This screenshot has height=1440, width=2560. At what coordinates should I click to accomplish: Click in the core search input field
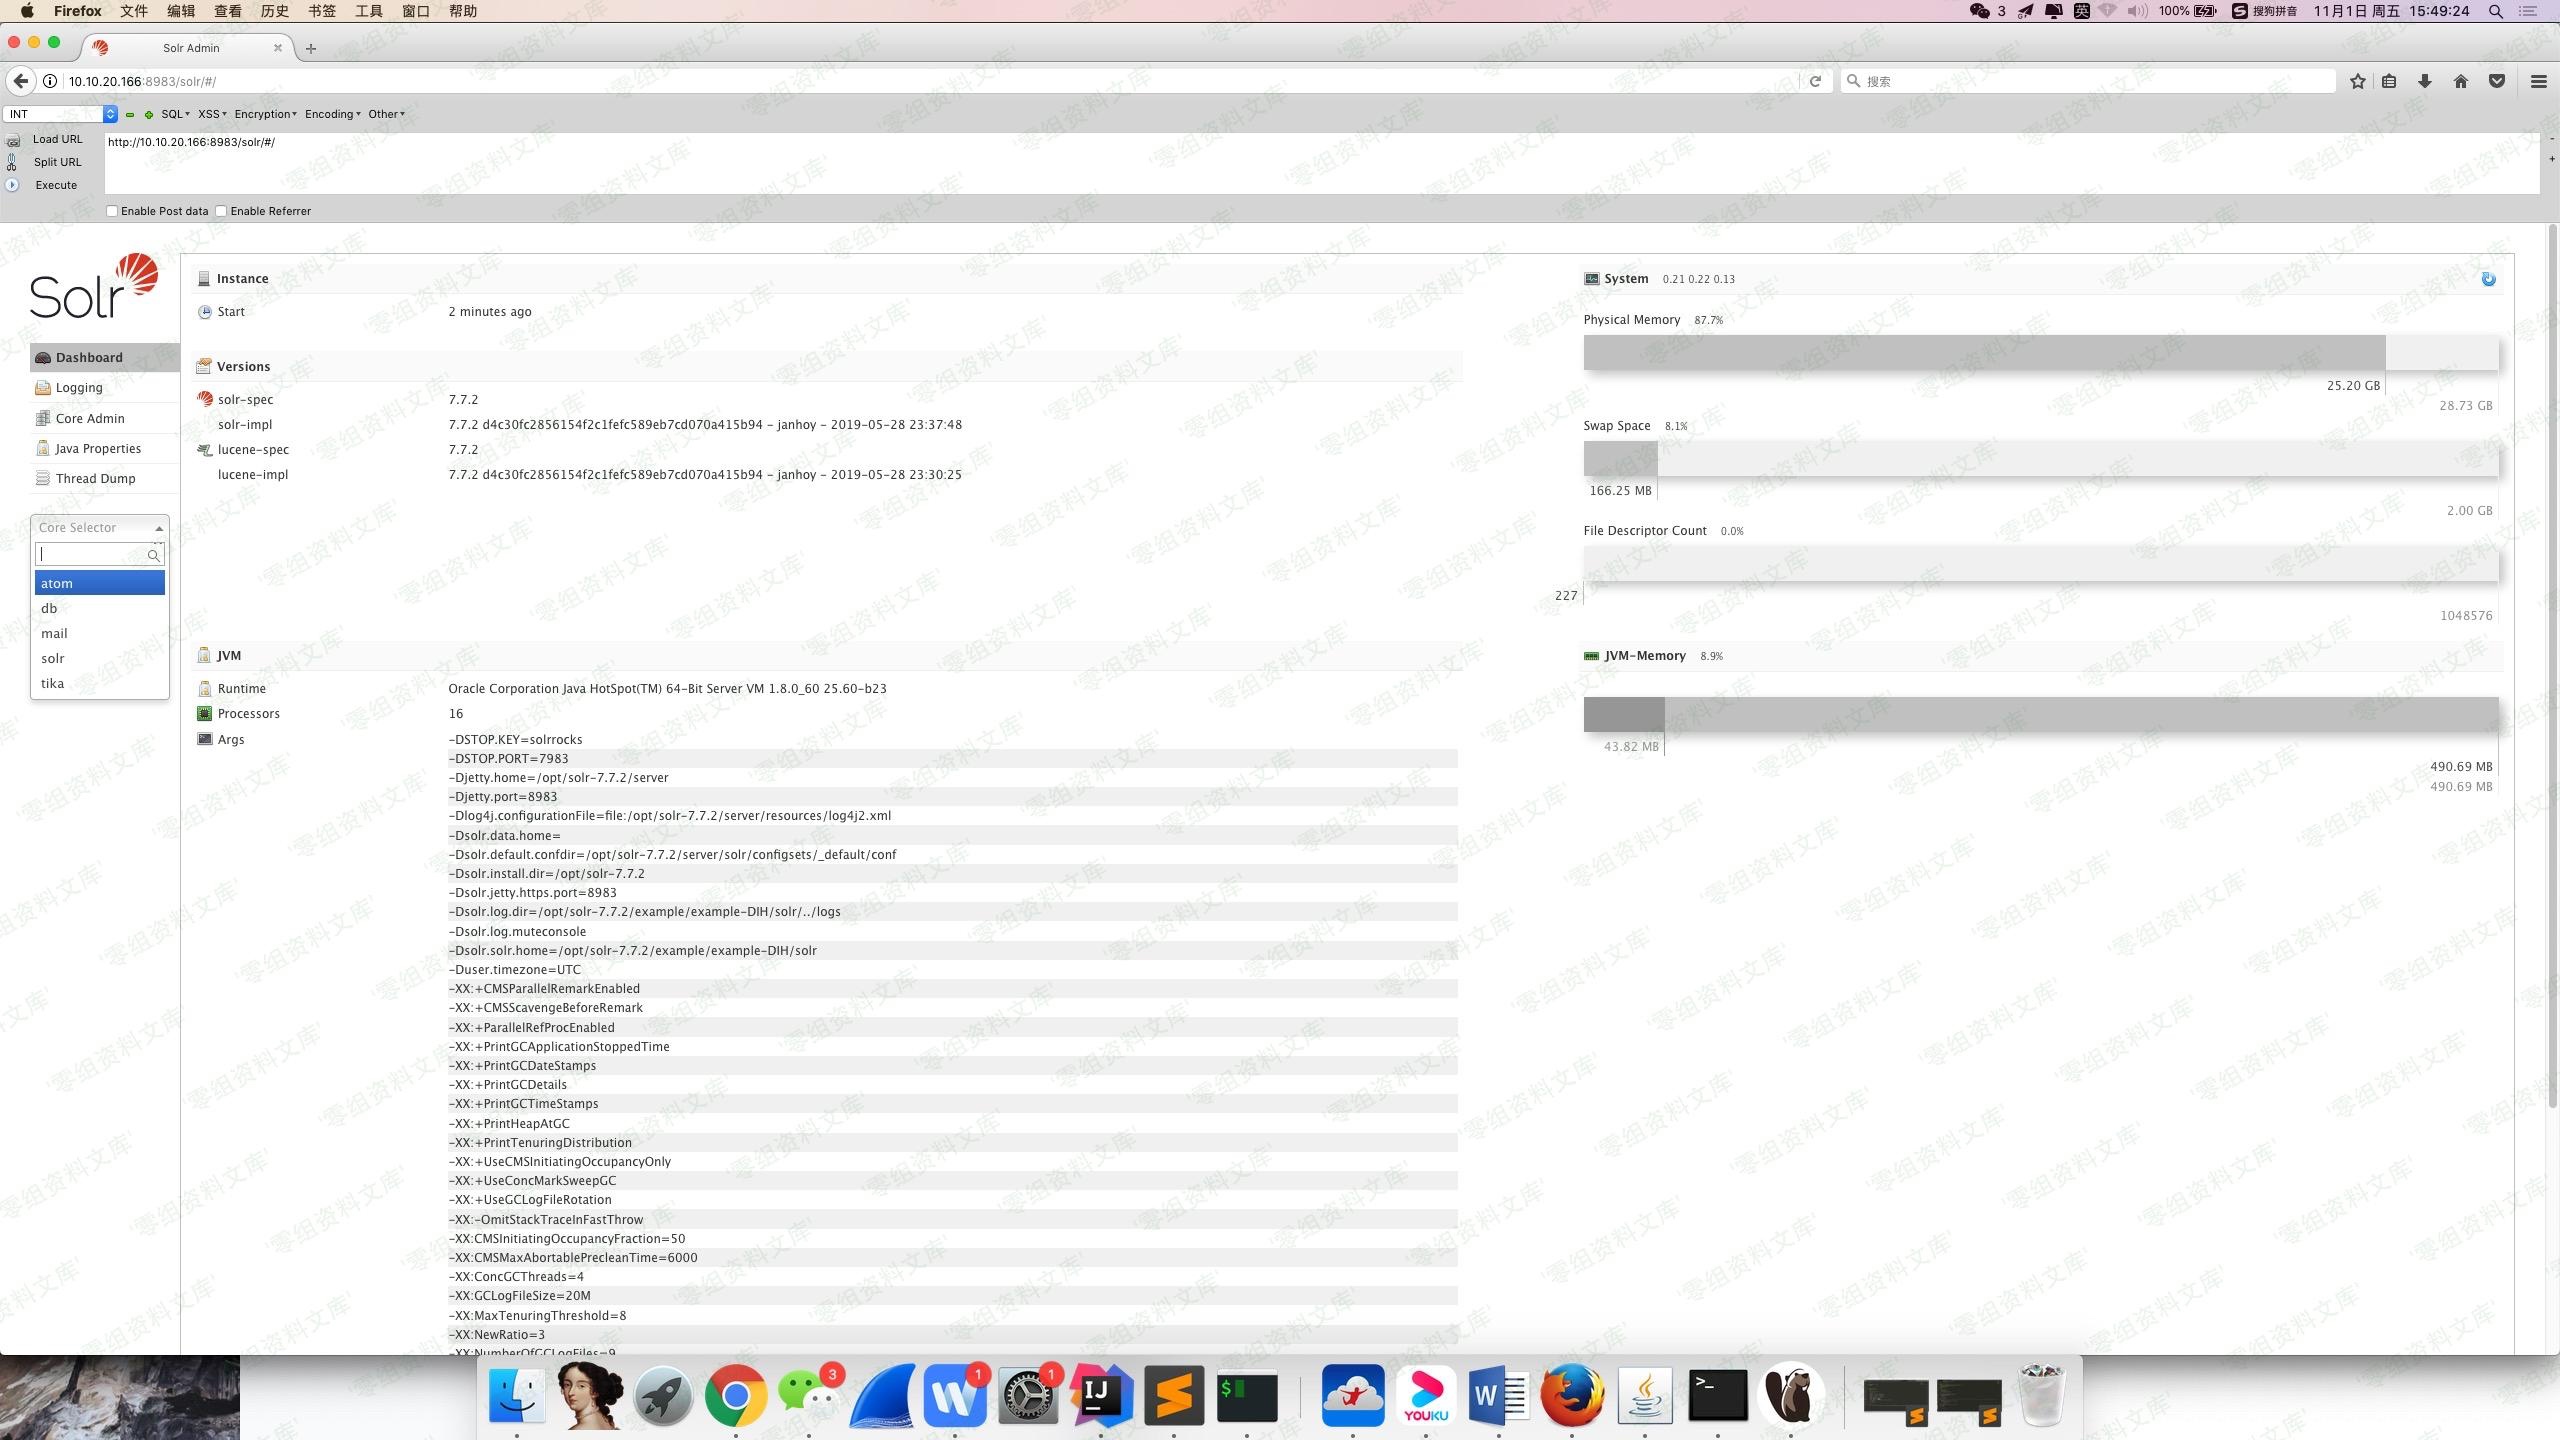tap(92, 554)
